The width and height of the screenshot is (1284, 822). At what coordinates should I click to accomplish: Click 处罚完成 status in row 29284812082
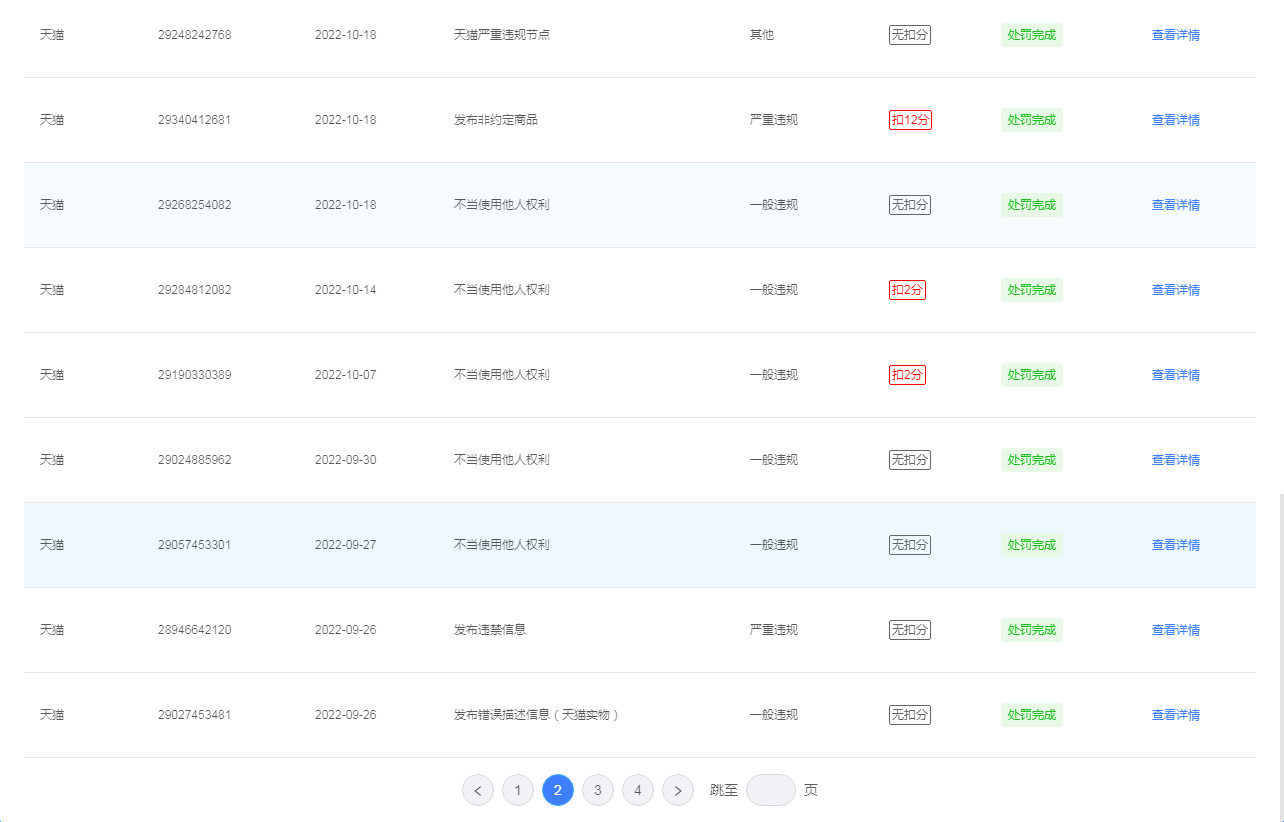coord(1031,290)
